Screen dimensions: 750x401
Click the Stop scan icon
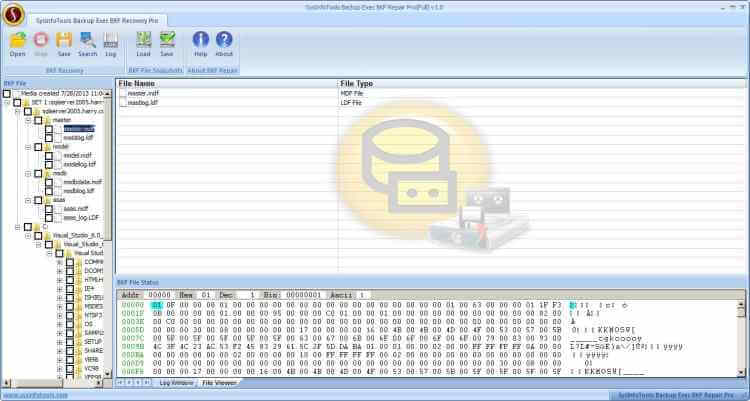click(x=41, y=40)
